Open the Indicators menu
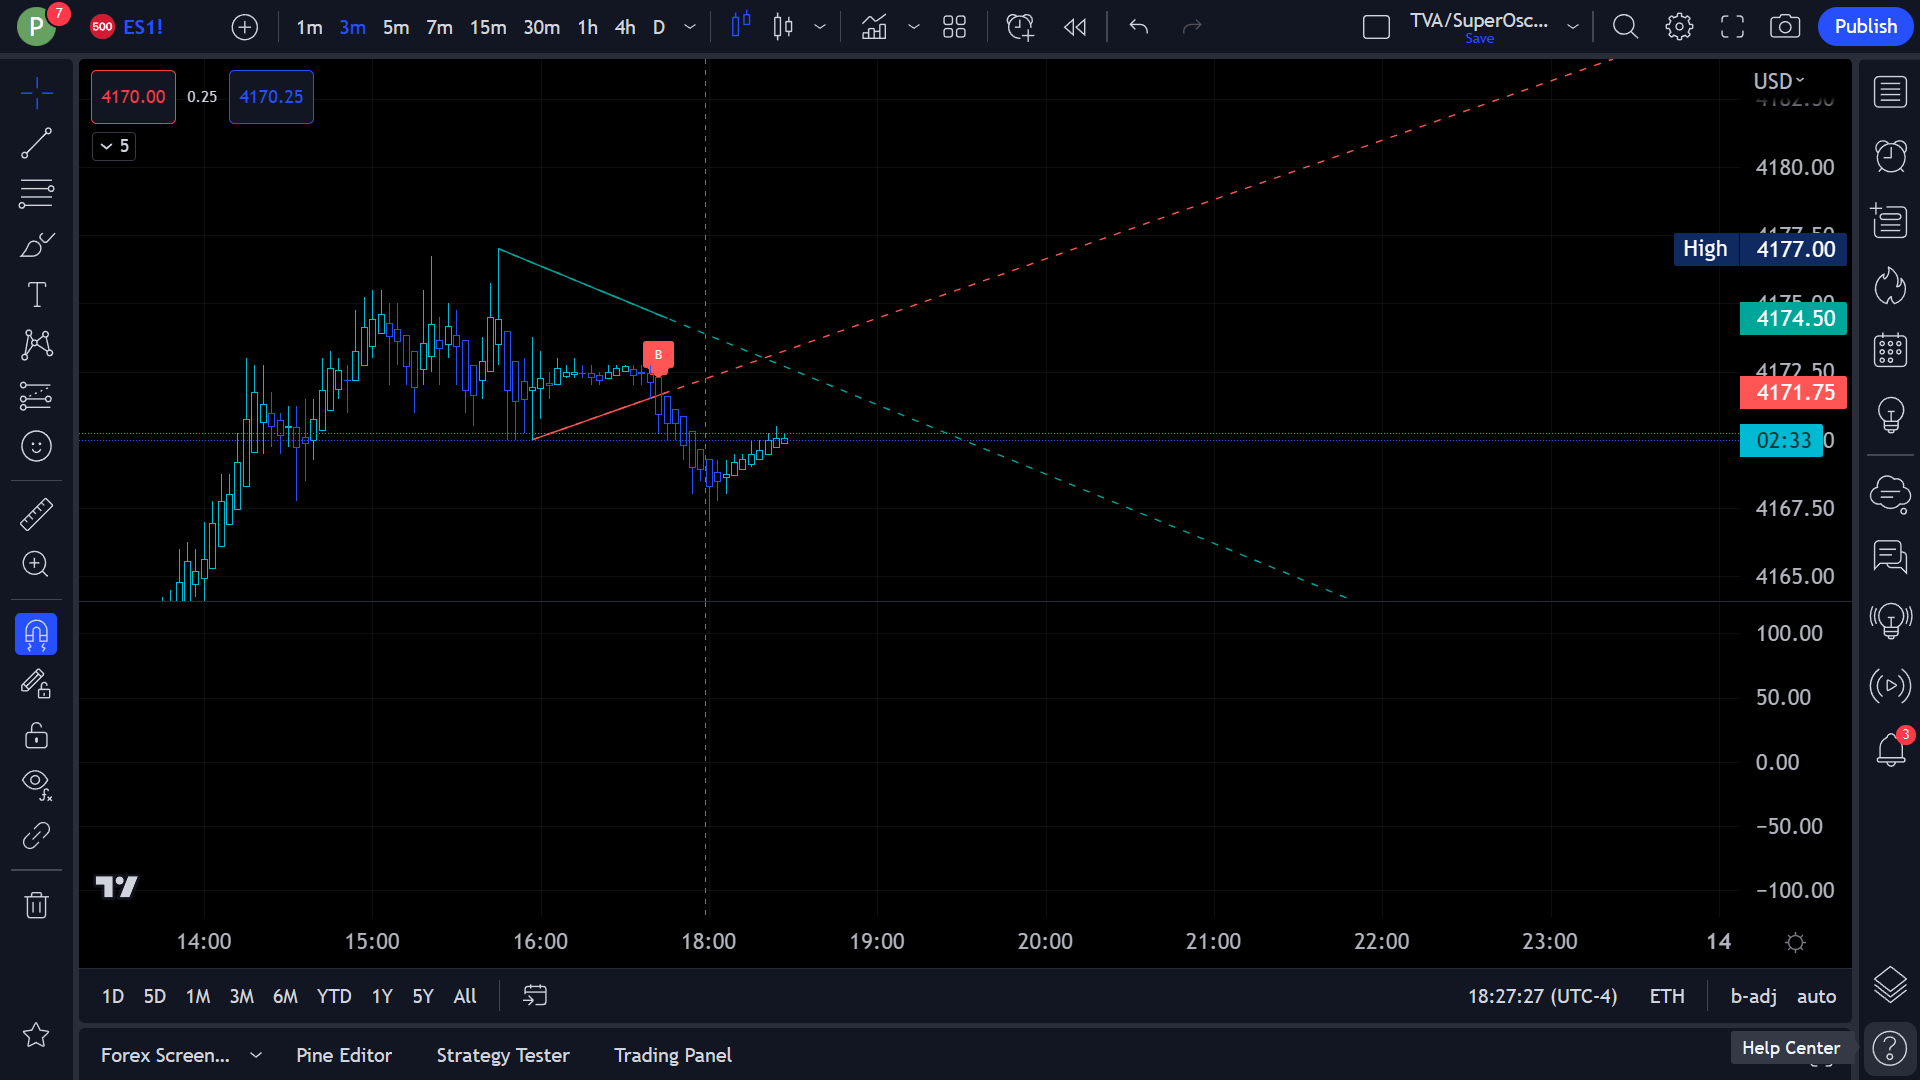Screen dimensions: 1920x1080 (874, 27)
